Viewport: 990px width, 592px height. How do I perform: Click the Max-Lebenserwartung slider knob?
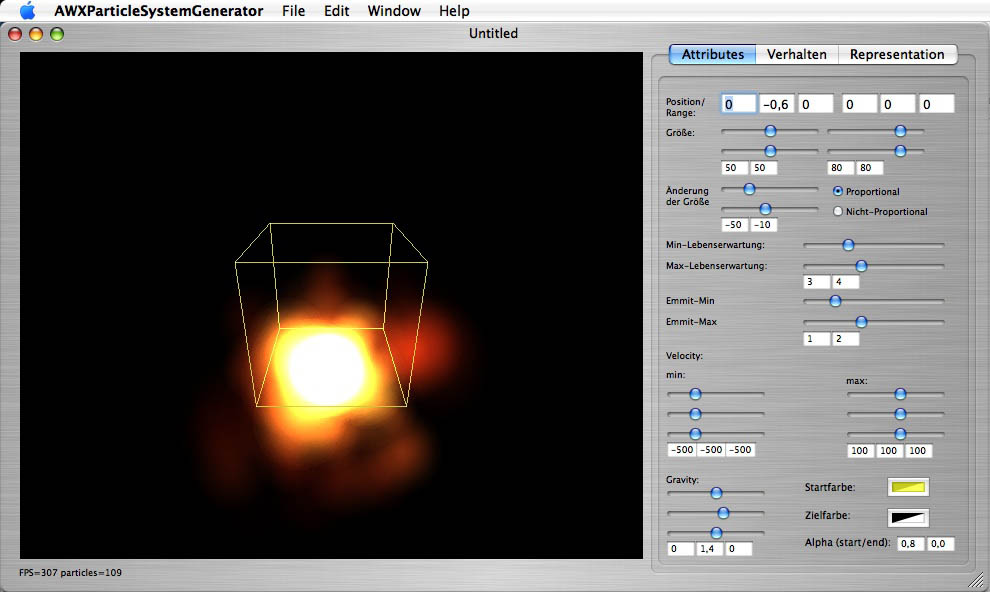point(861,266)
